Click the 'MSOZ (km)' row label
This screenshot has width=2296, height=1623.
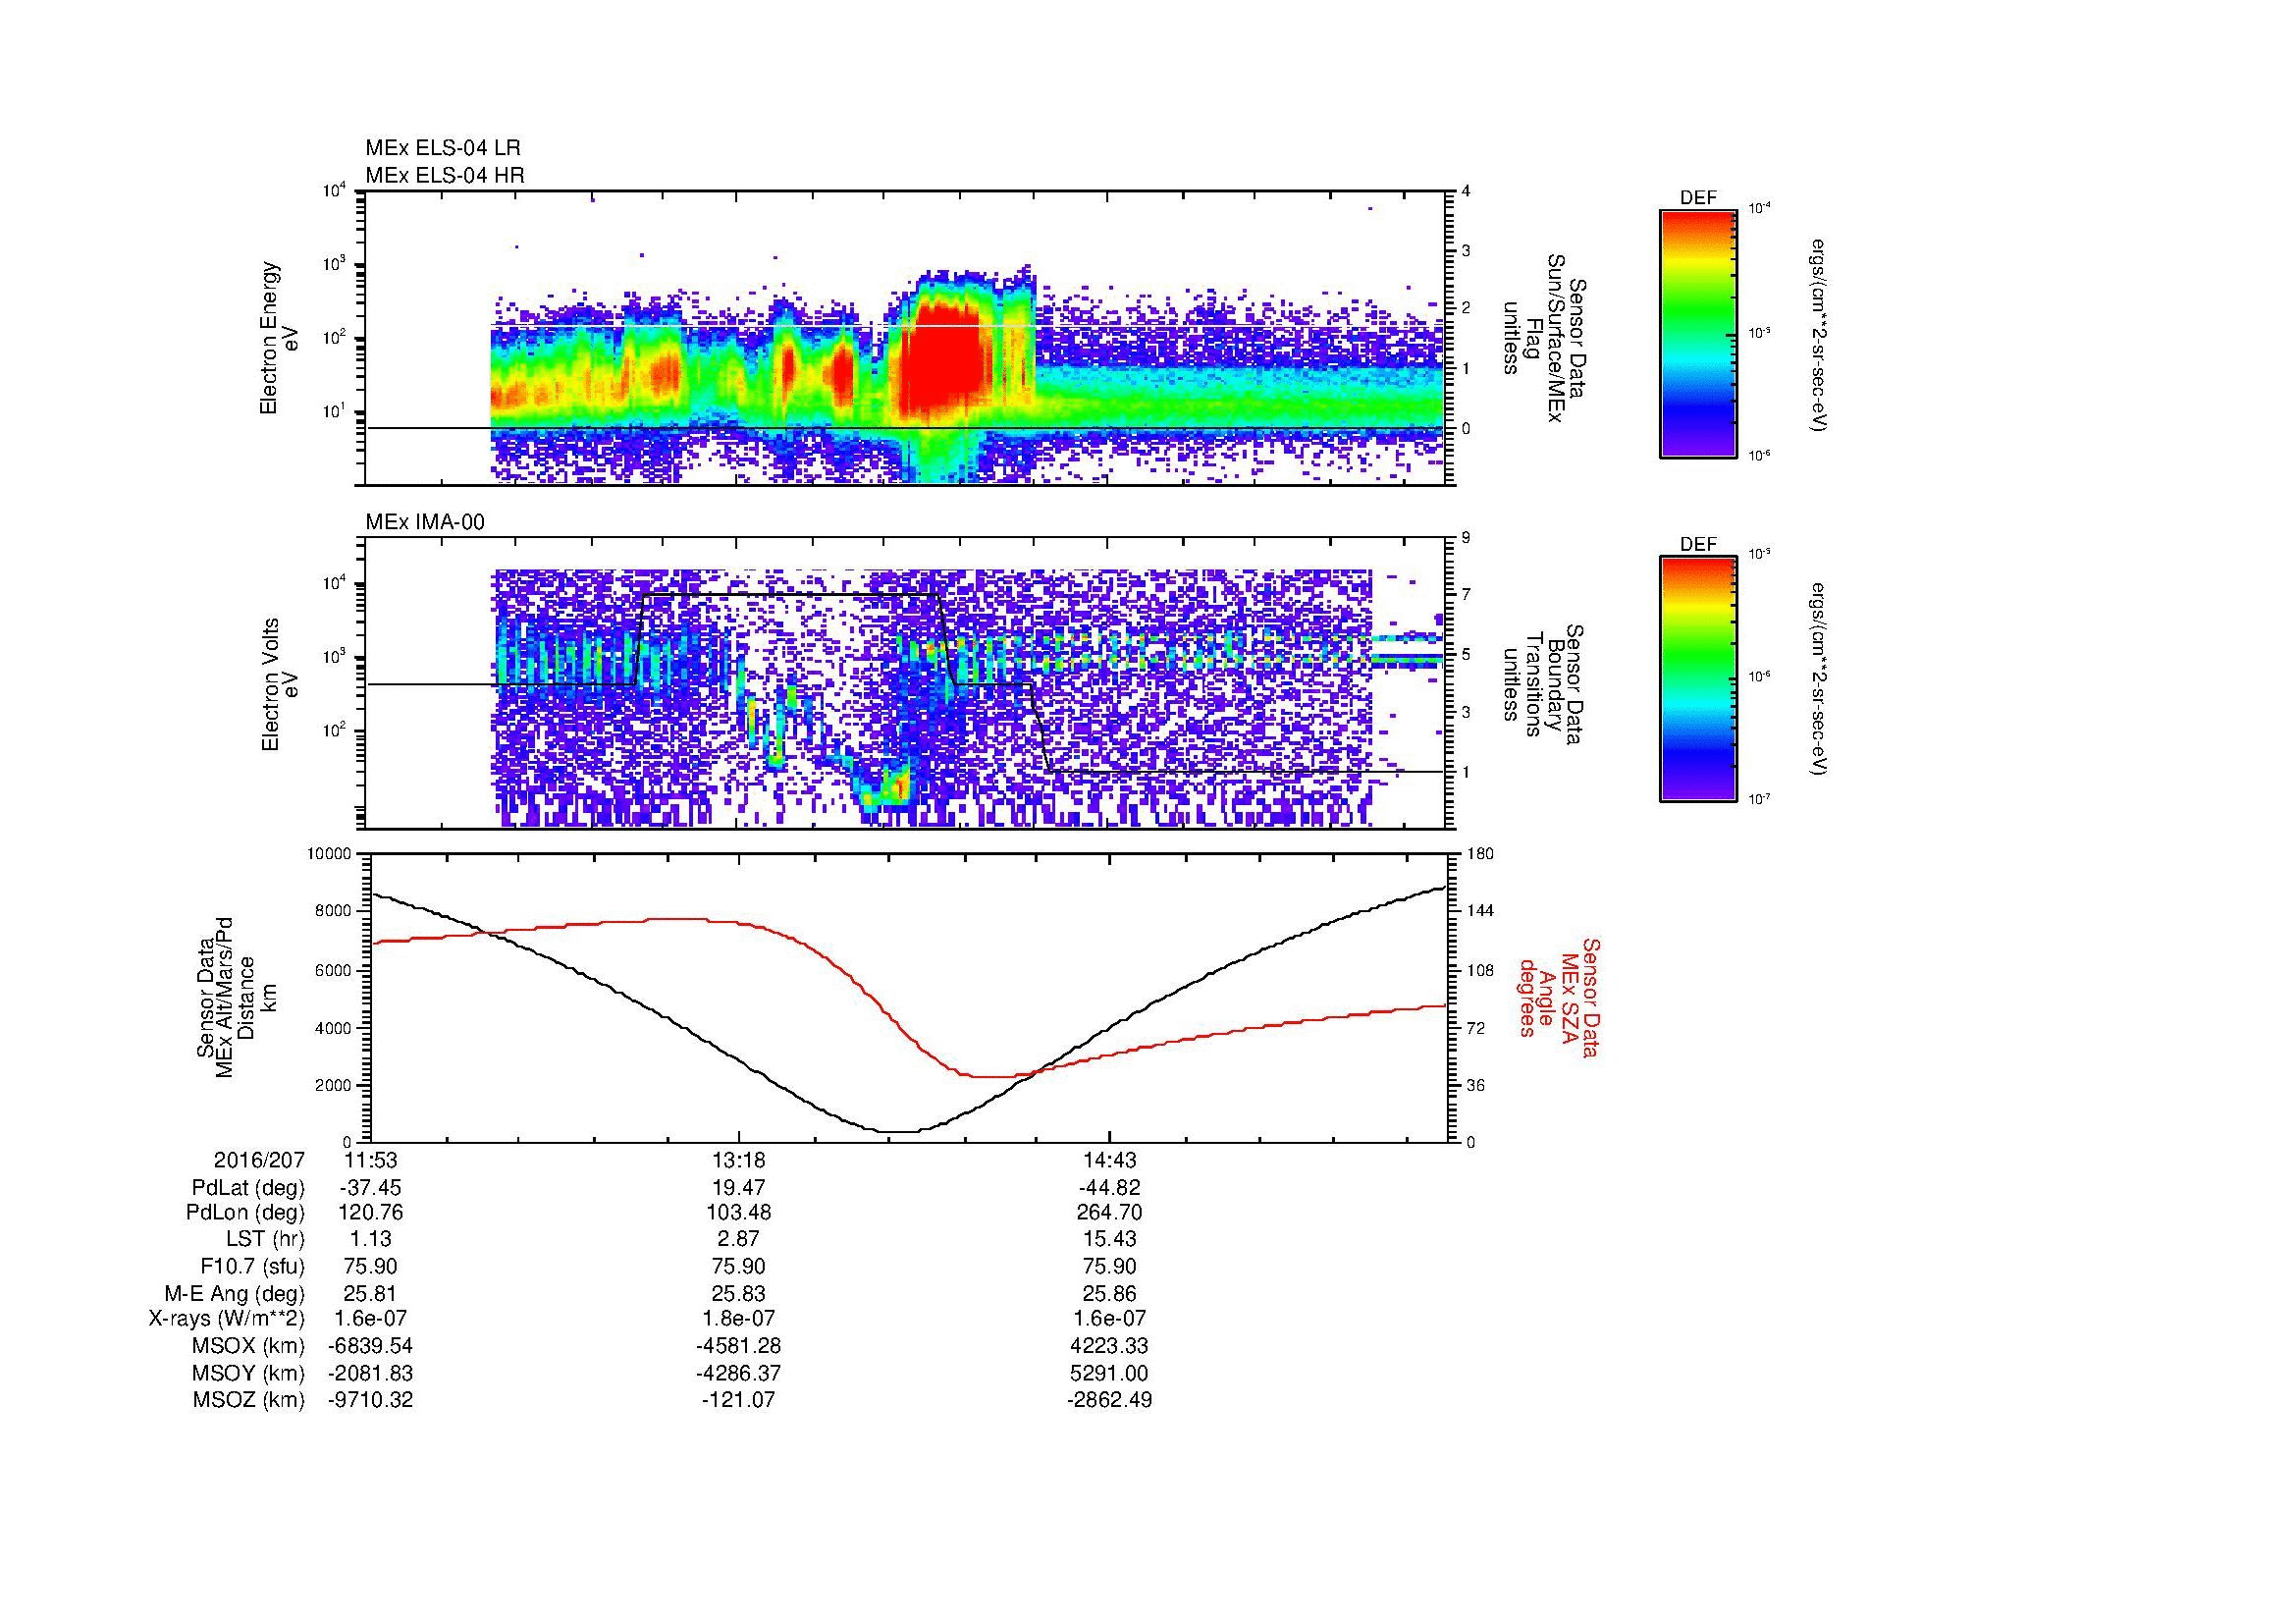coord(248,1400)
